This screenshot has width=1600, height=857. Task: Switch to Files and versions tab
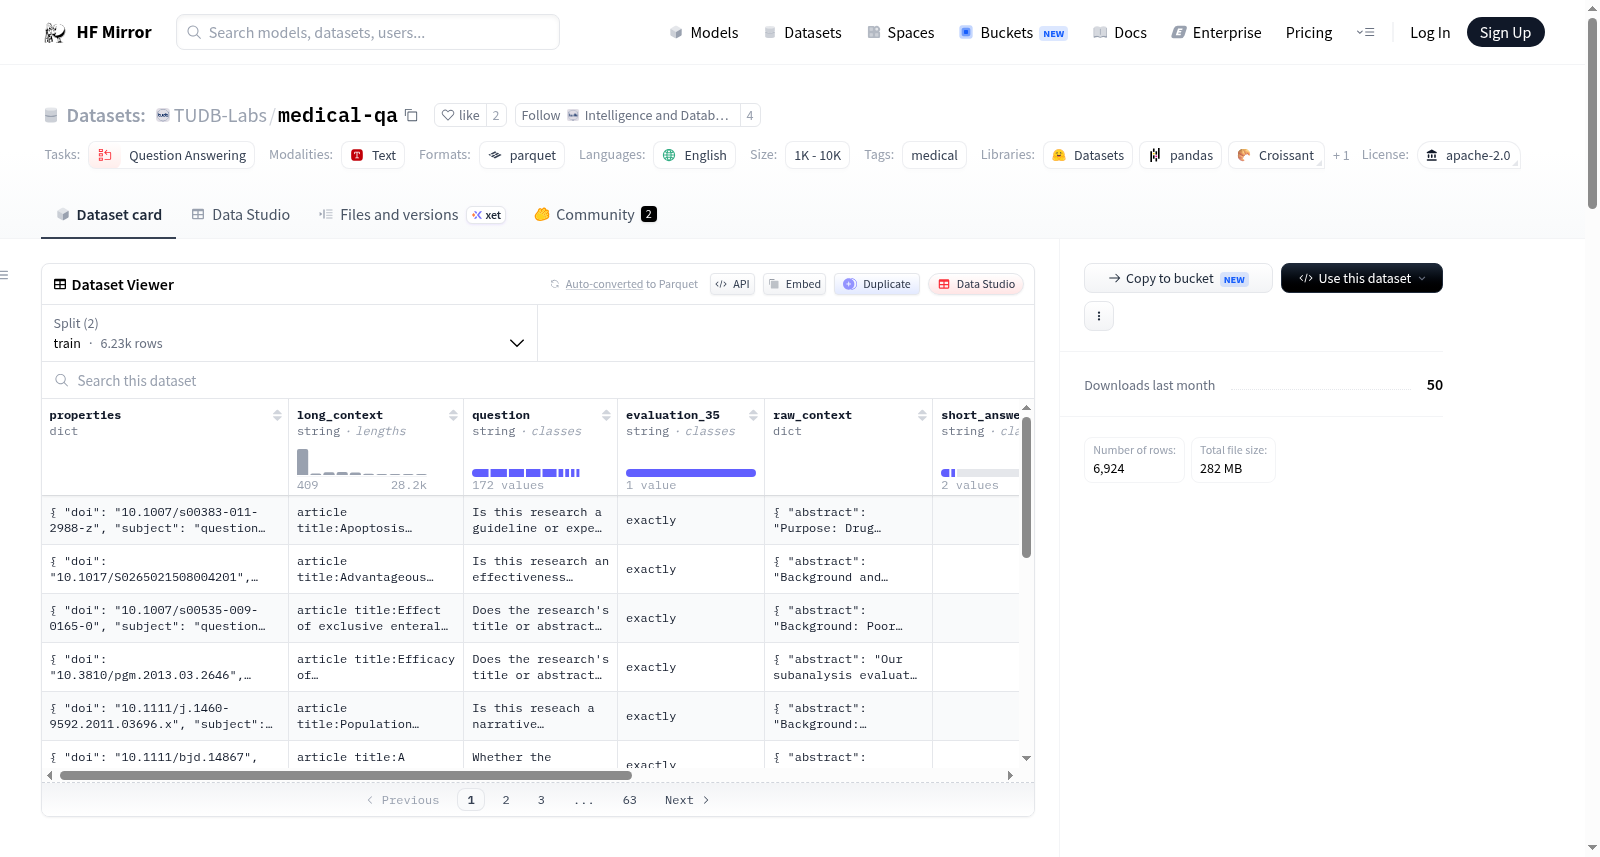point(412,215)
